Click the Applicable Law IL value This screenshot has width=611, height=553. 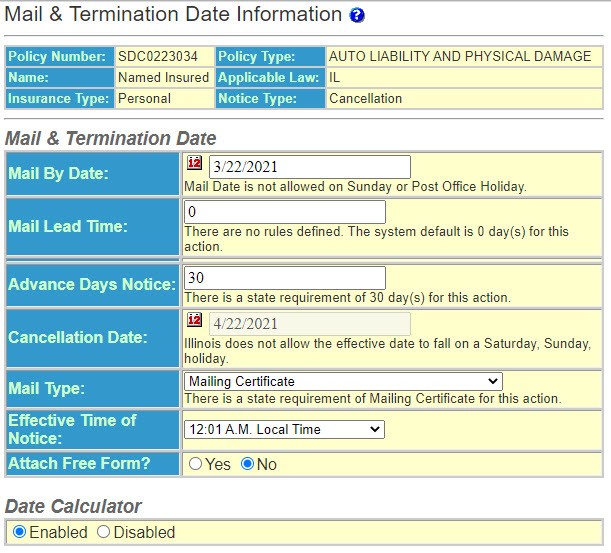tap(334, 77)
